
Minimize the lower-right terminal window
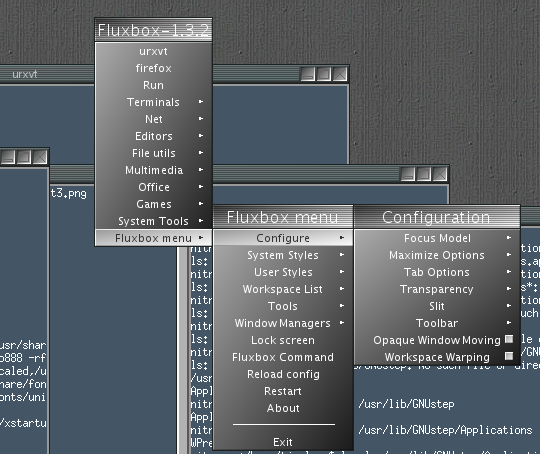(x=408, y=174)
